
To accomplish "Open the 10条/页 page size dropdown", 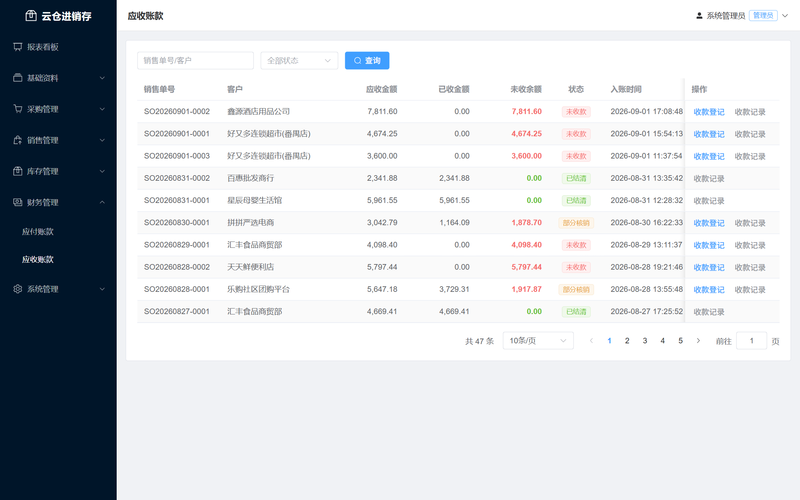I will [x=538, y=341].
